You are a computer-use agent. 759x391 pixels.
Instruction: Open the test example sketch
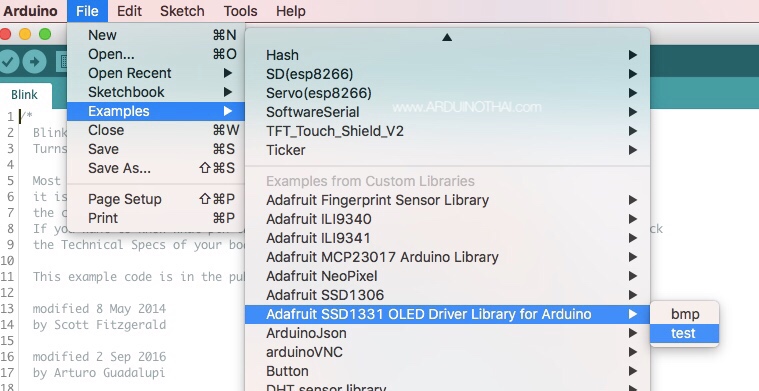click(684, 333)
